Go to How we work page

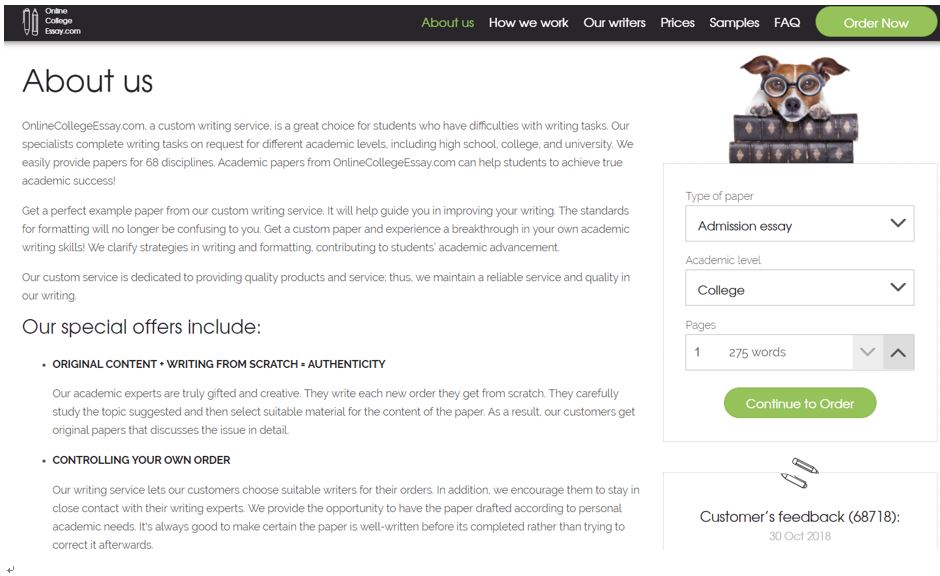[528, 22]
